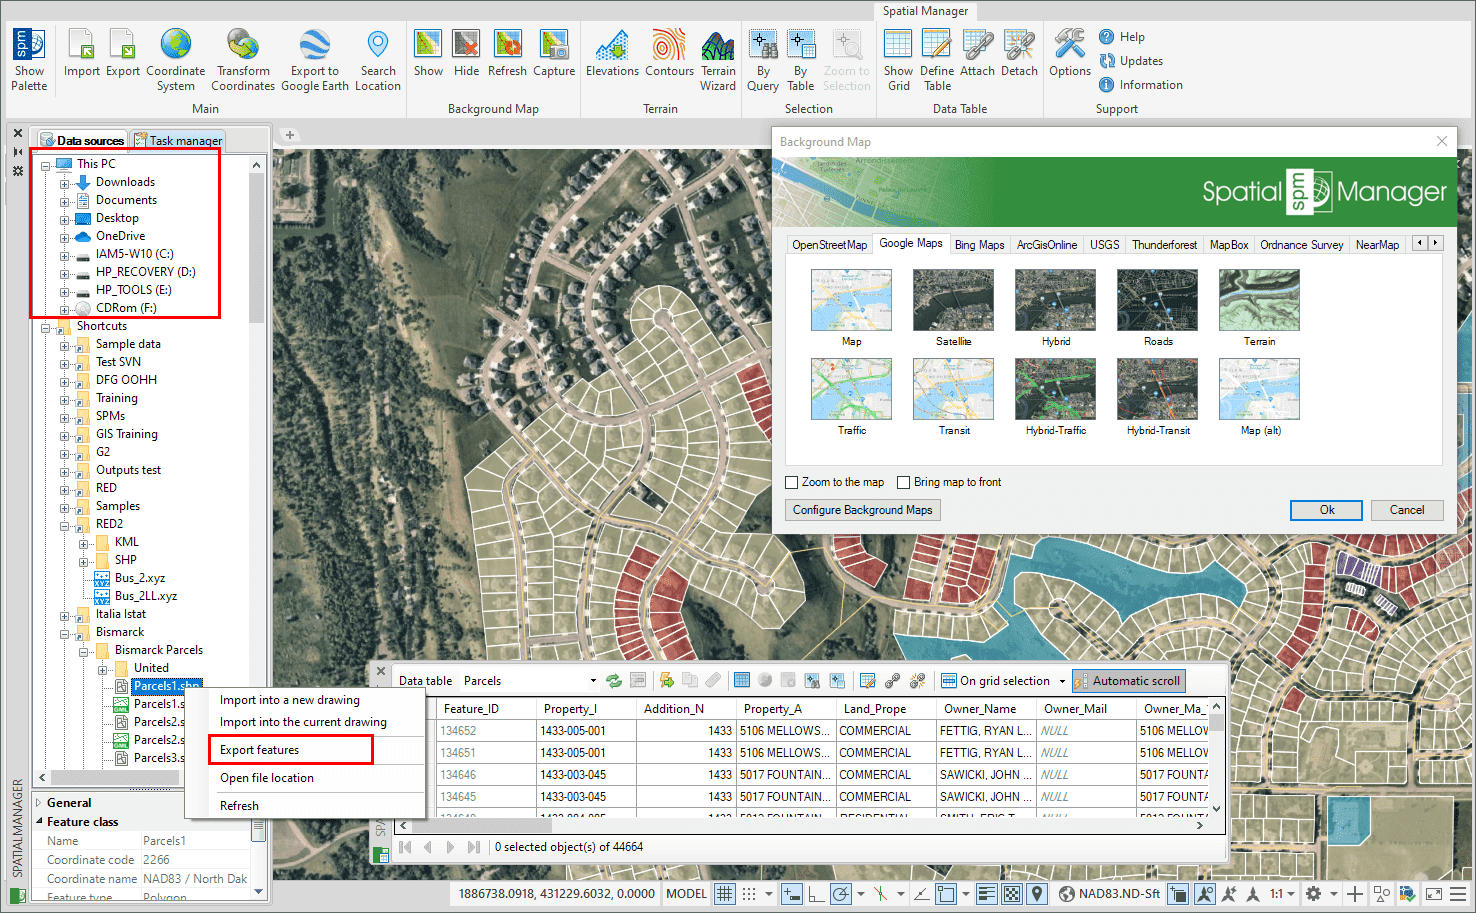Hide the background map

click(466, 53)
